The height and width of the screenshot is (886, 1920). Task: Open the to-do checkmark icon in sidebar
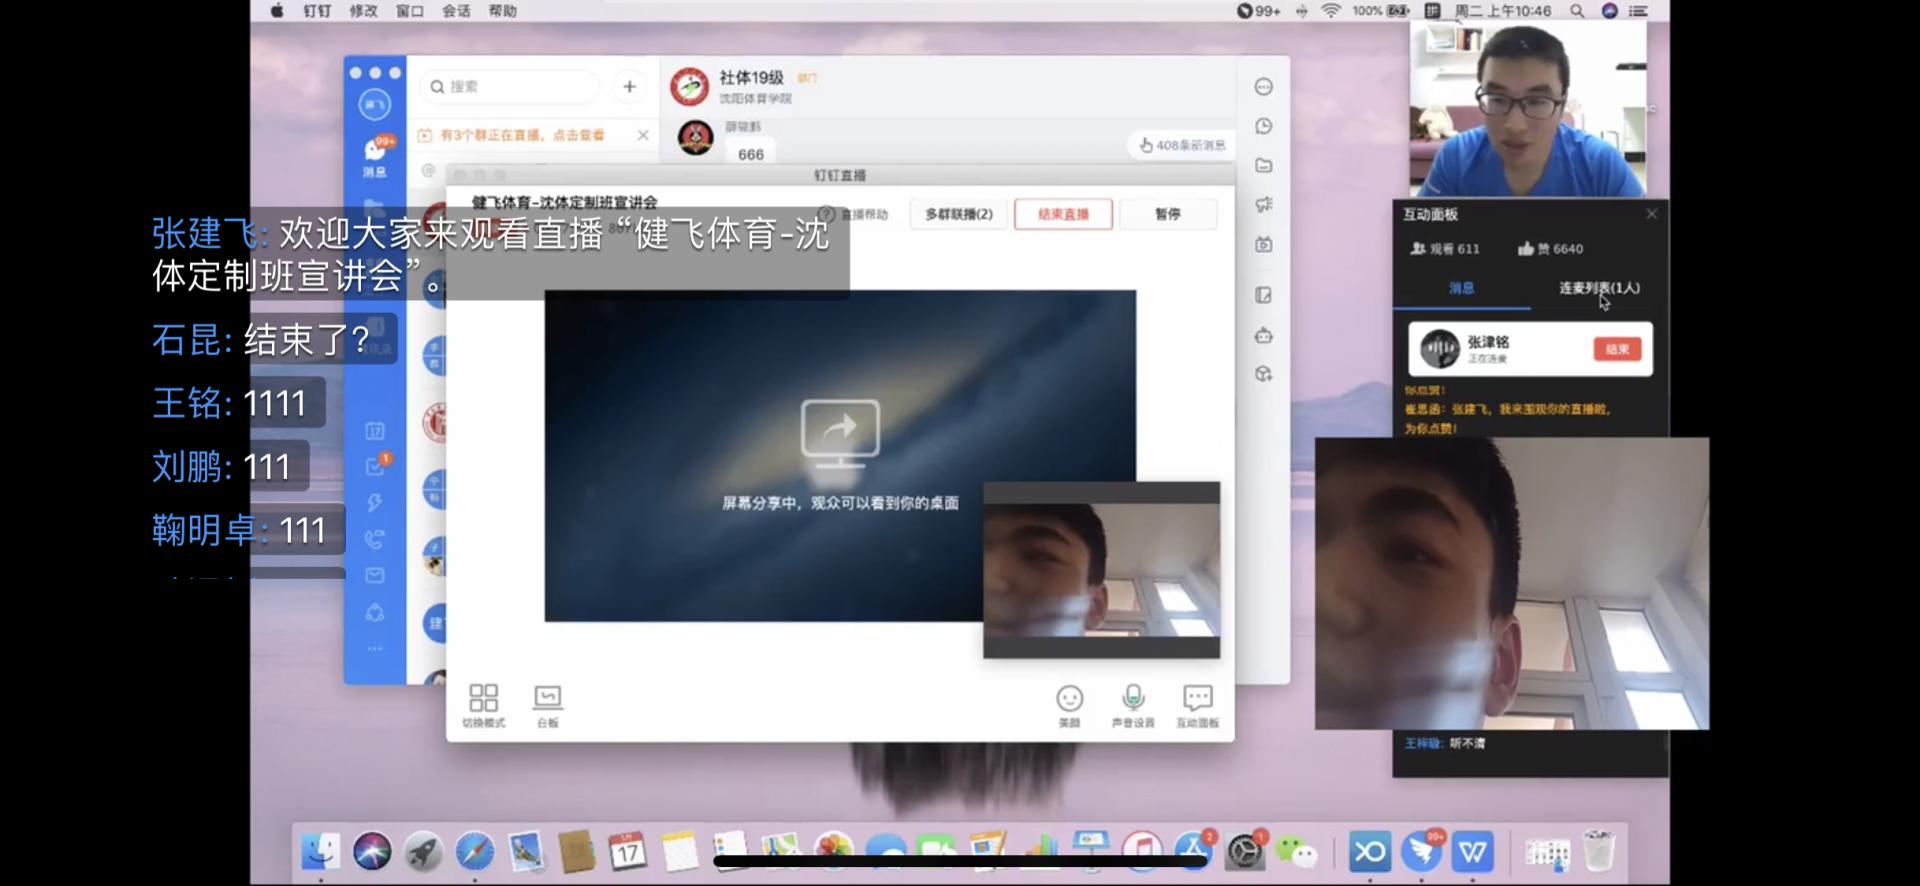point(375,466)
